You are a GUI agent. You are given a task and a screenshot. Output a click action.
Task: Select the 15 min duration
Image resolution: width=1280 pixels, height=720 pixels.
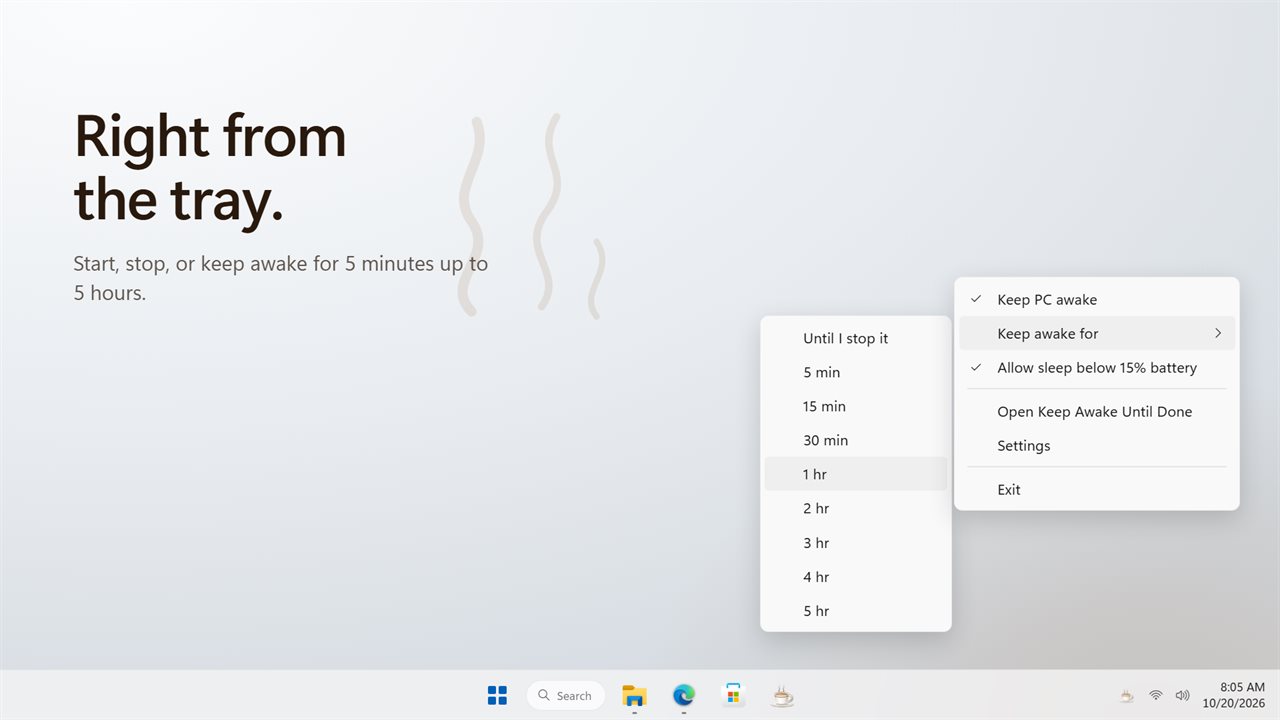856,406
